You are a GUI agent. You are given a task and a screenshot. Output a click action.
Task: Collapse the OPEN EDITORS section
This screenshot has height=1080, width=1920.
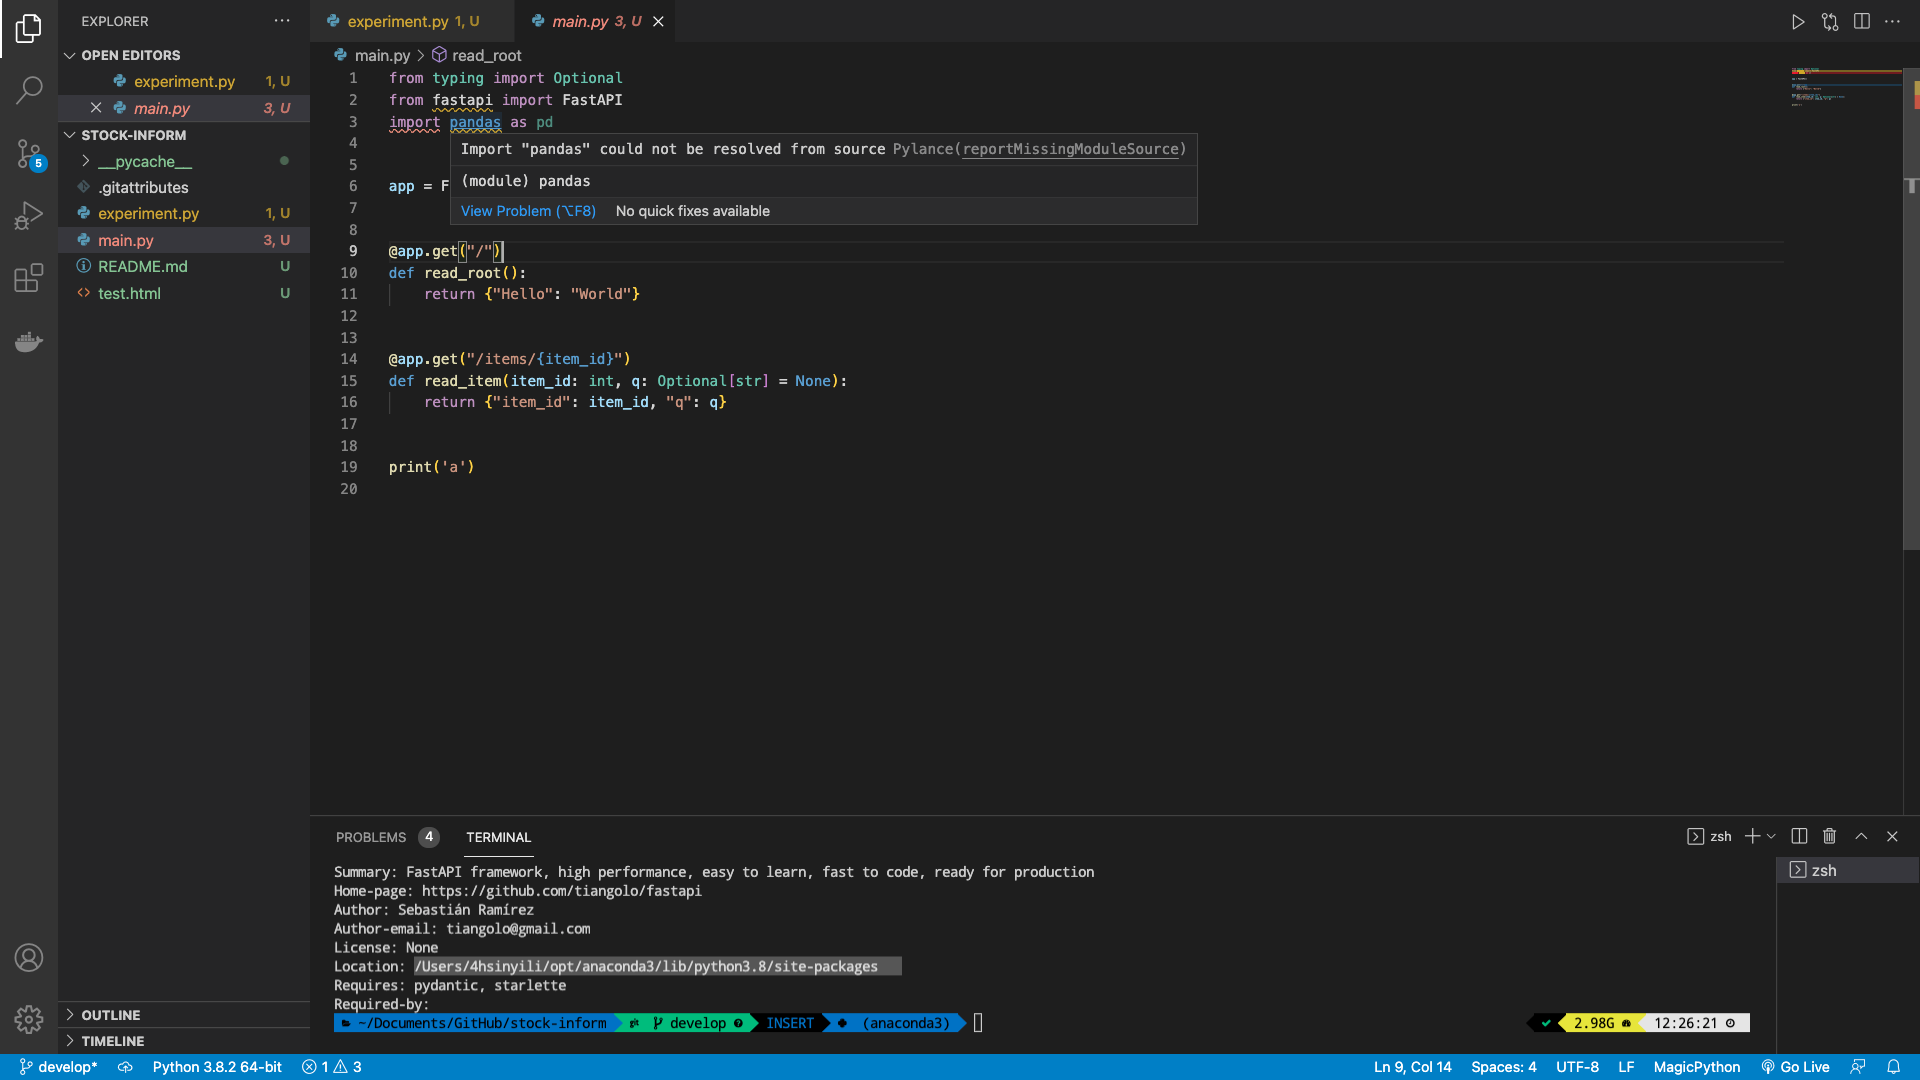point(131,55)
